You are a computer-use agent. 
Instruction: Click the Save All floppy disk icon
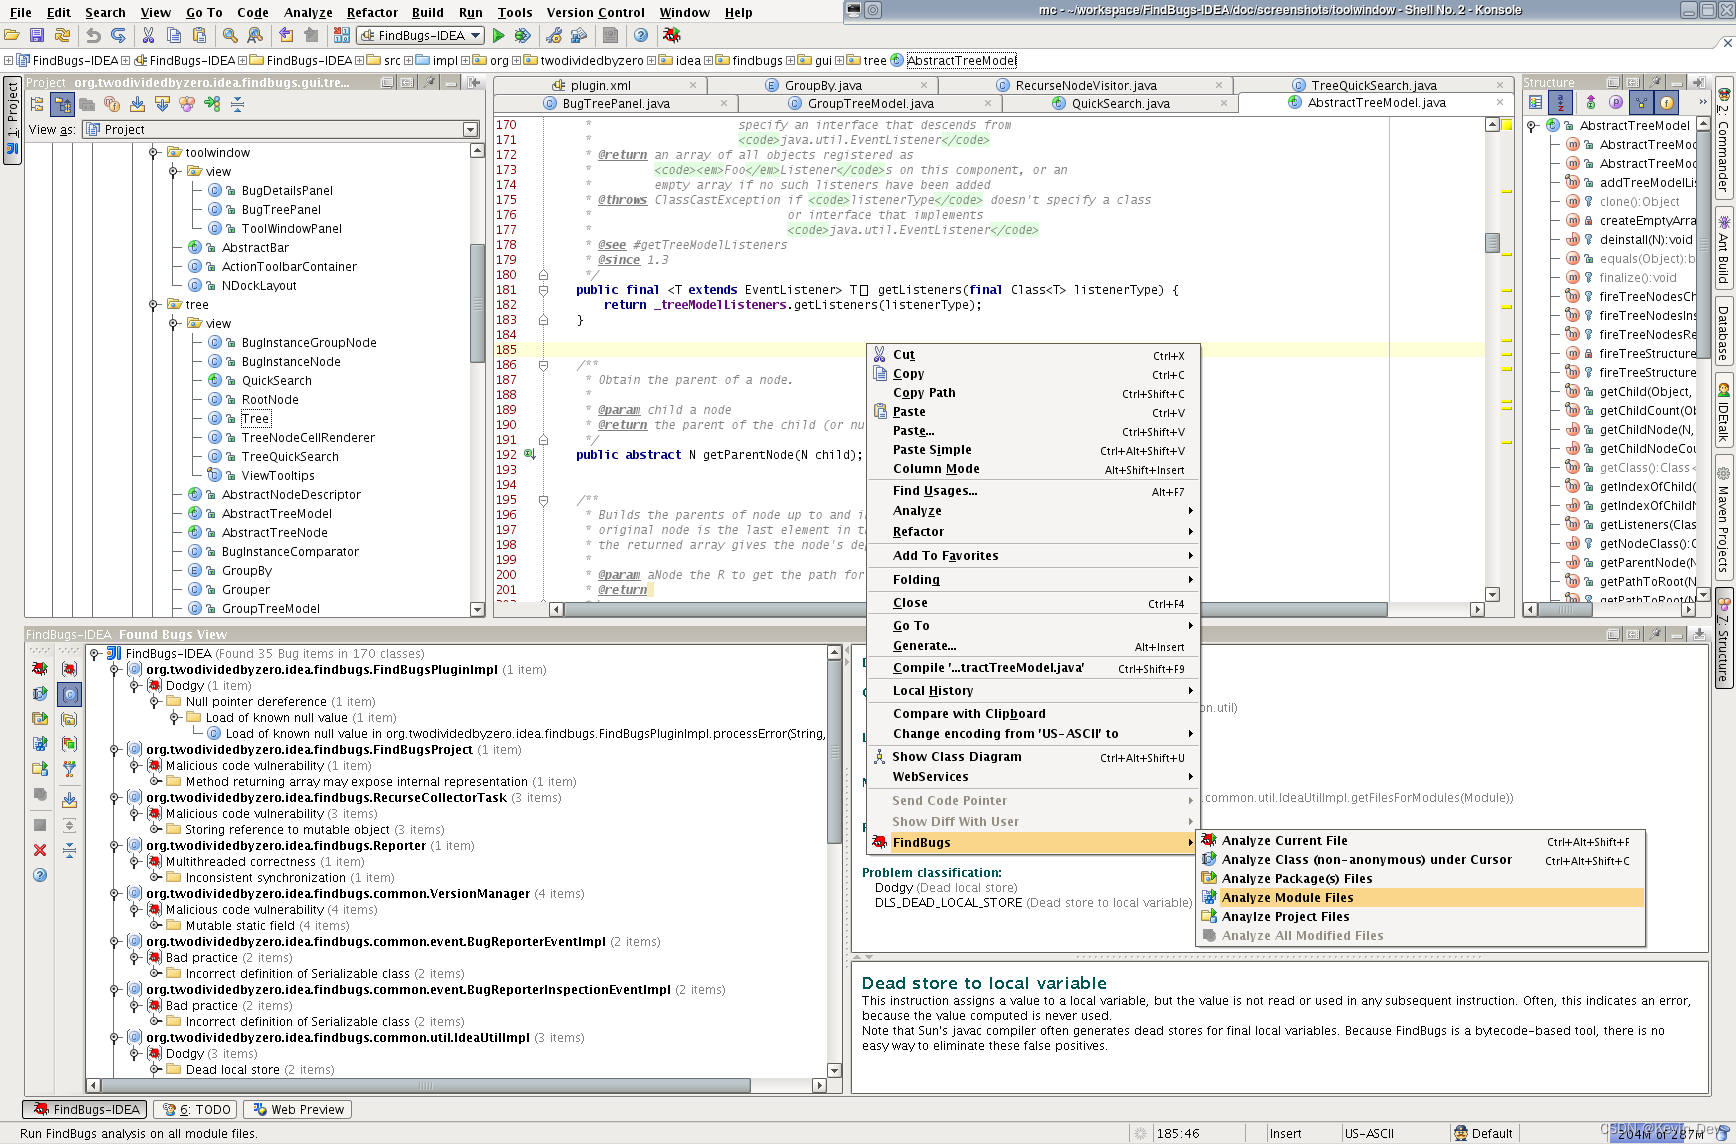coord(37,36)
